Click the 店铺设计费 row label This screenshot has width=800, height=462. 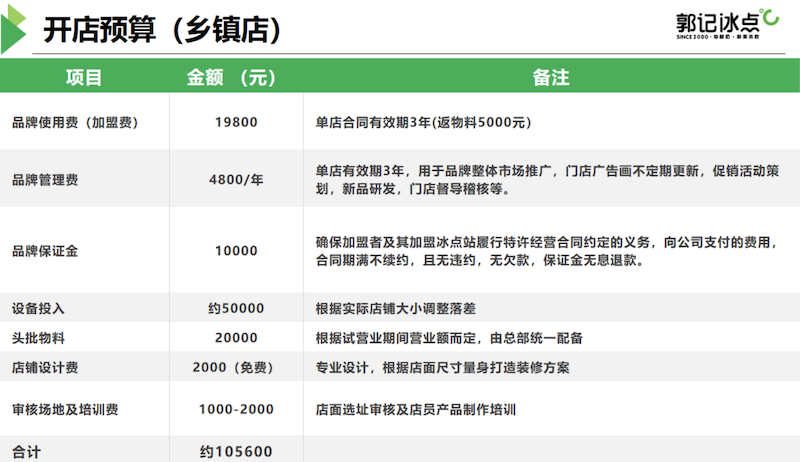pyautogui.click(x=45, y=368)
